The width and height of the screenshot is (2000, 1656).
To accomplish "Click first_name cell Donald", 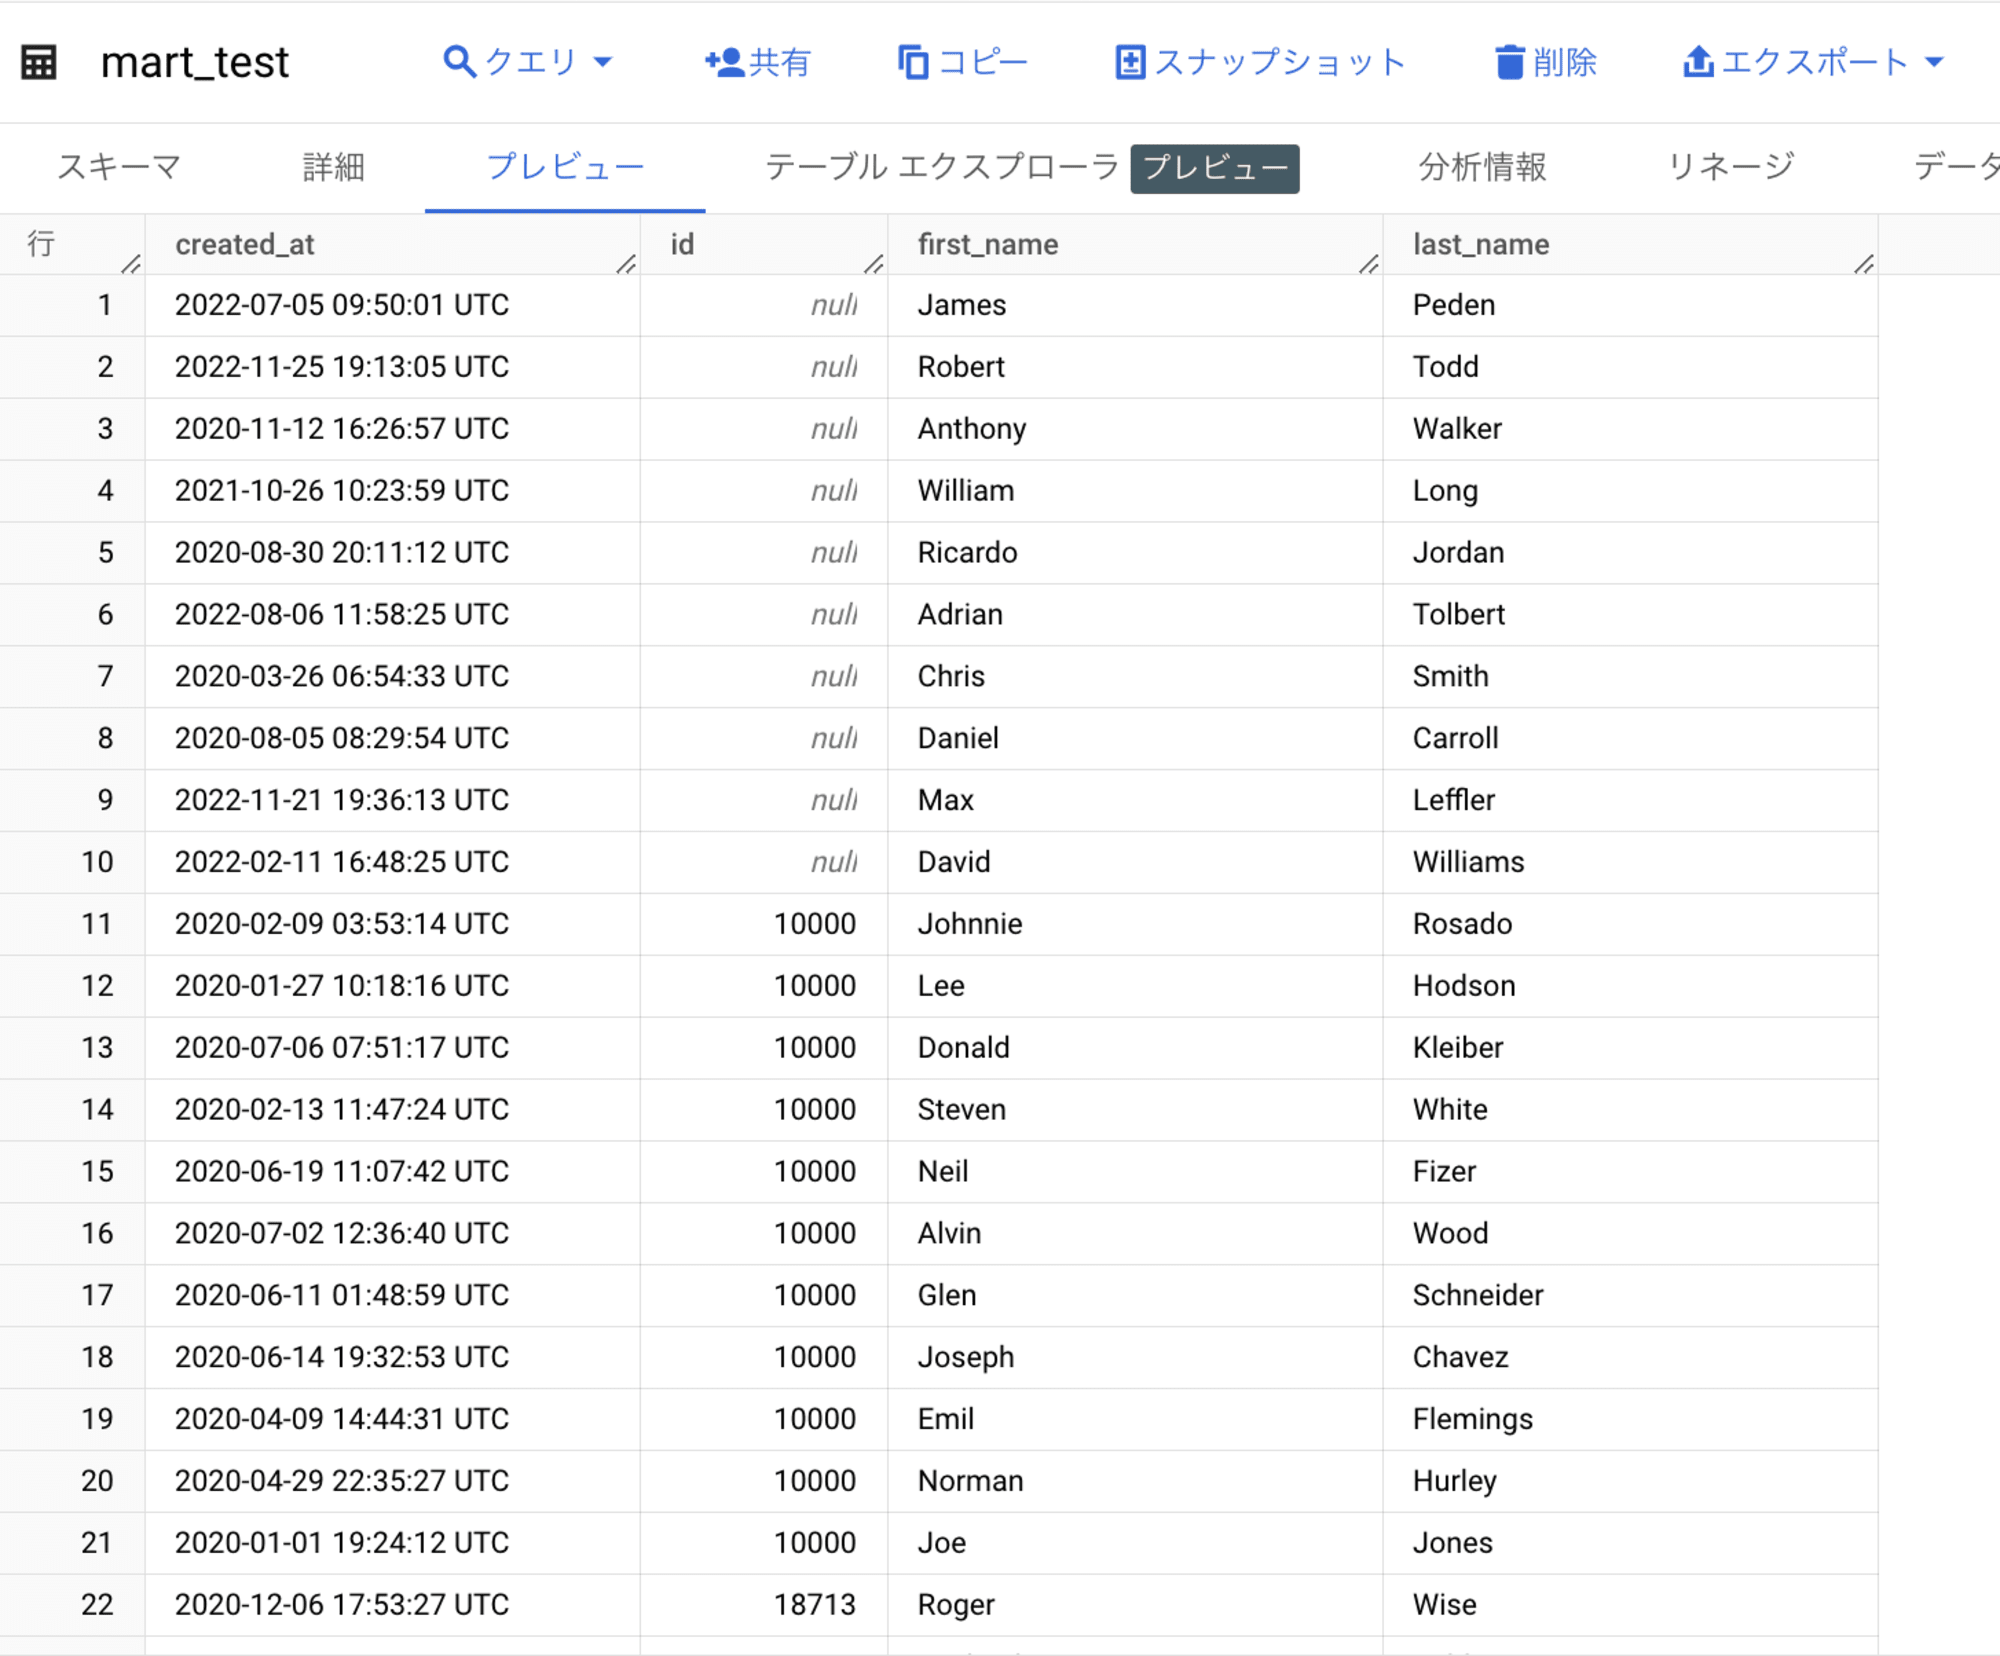I will click(1135, 1049).
